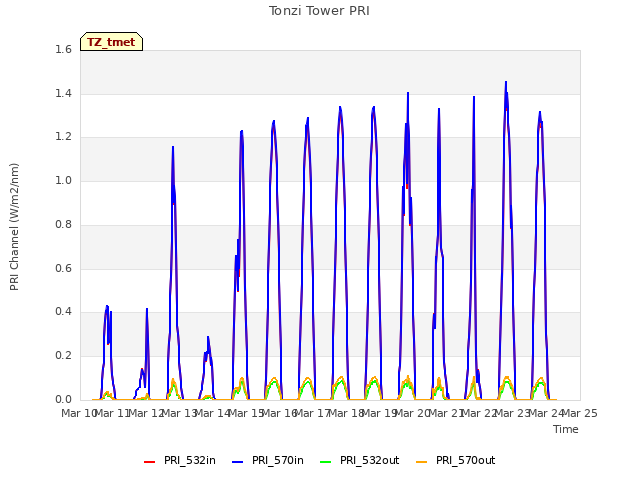Toggle the PRI_570out legend entry
The width and height of the screenshot is (640, 480).
[x=456, y=460]
